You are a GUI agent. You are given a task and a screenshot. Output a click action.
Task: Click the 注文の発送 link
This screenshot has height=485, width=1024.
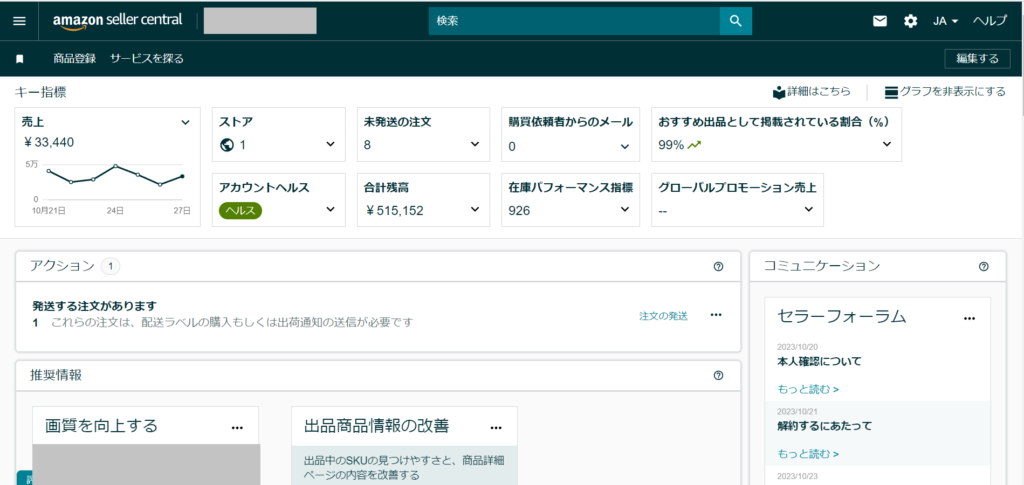point(663,316)
